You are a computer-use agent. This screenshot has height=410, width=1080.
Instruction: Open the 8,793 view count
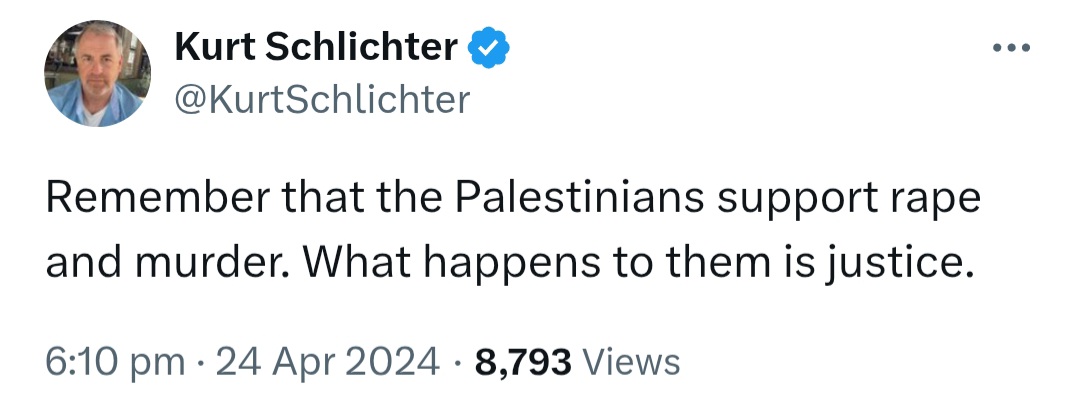523,362
